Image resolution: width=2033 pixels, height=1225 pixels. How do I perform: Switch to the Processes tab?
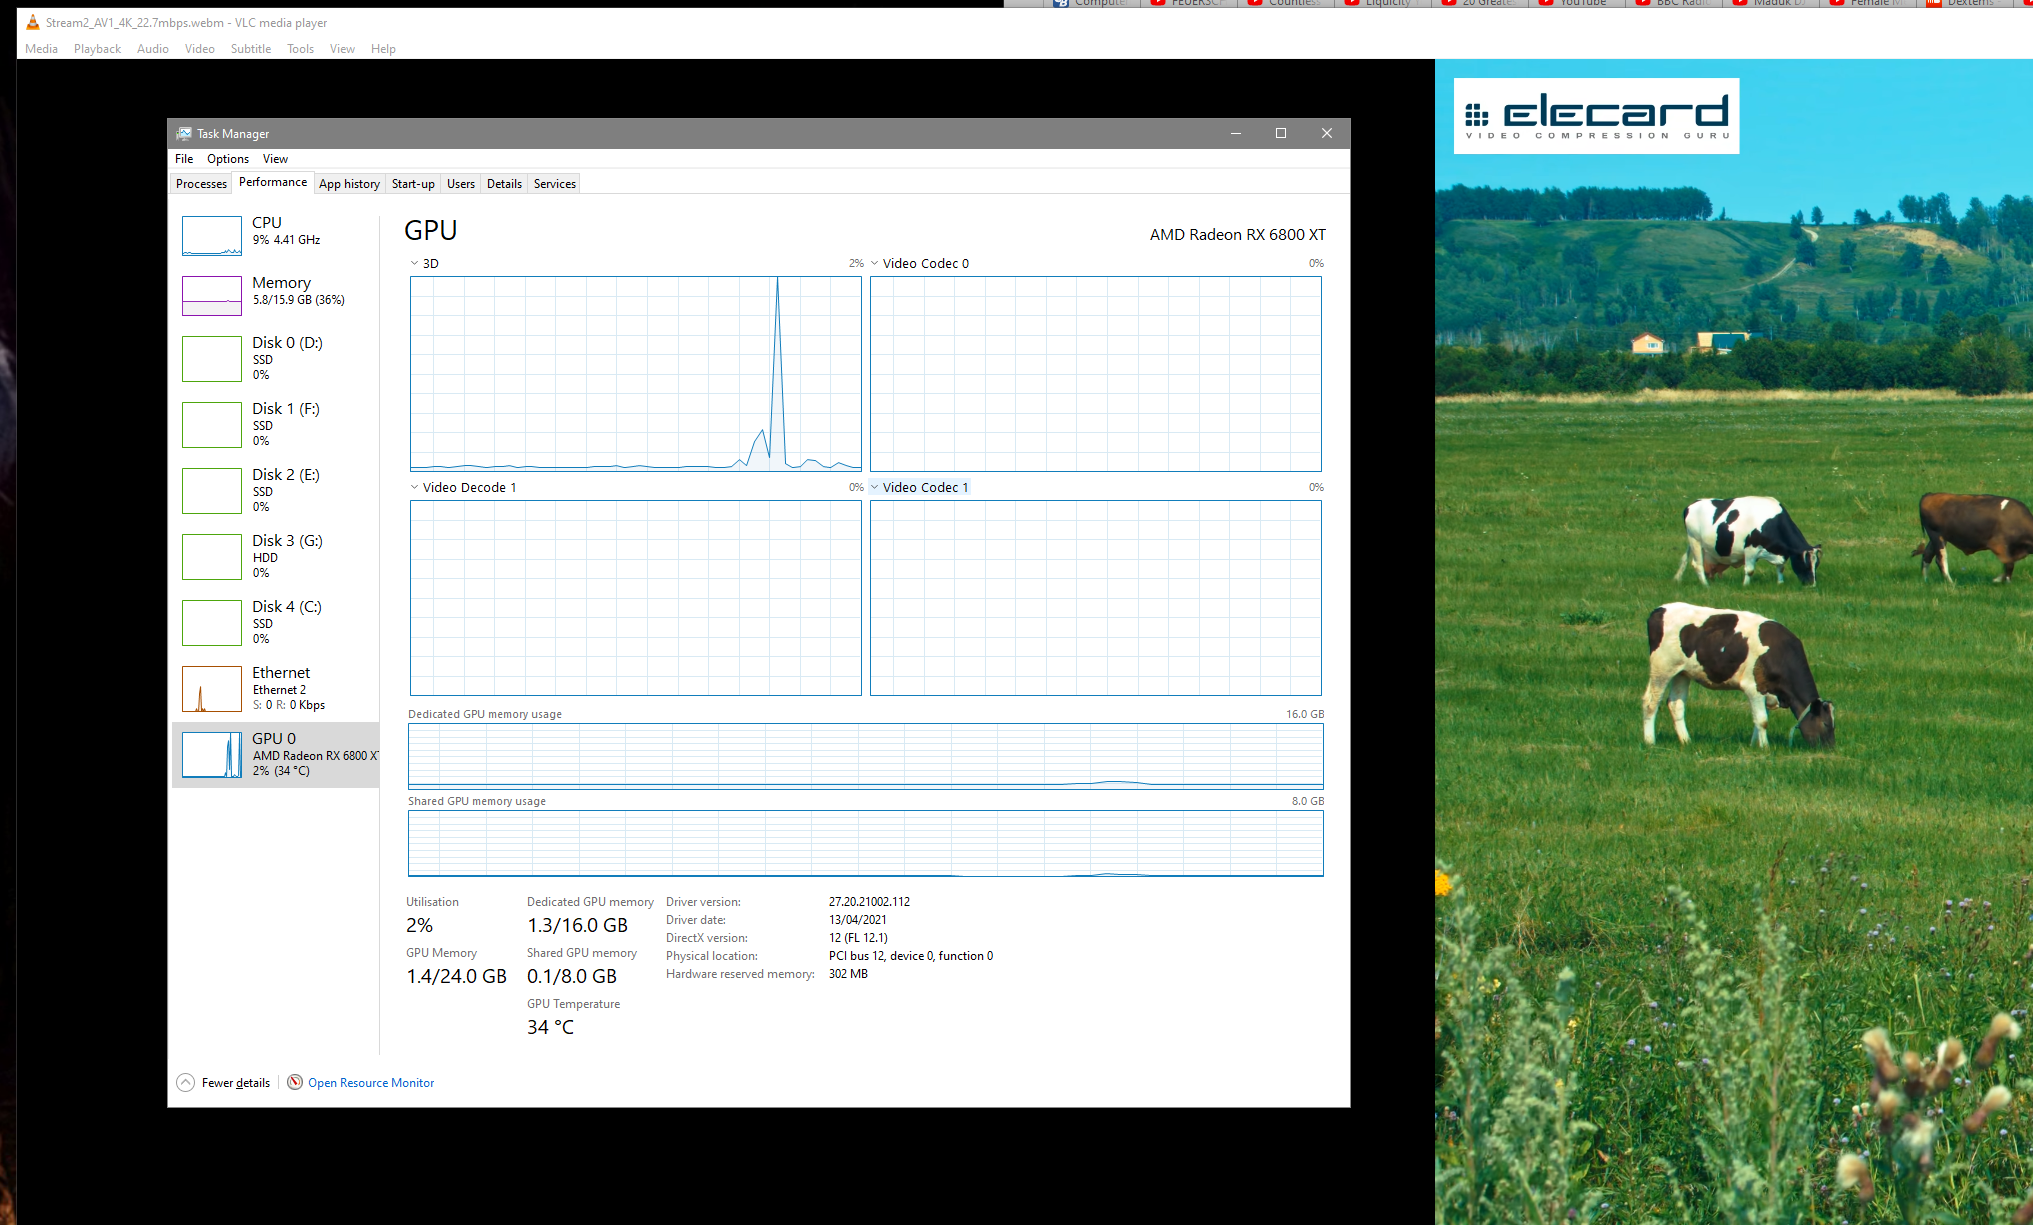(201, 184)
